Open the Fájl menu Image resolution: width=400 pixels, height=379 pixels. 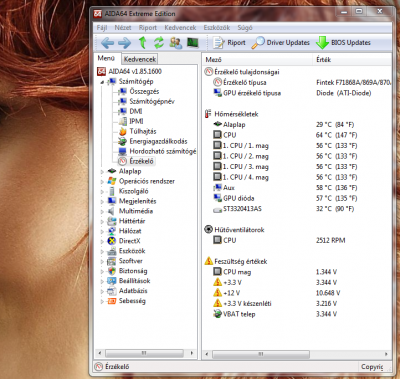(x=102, y=28)
